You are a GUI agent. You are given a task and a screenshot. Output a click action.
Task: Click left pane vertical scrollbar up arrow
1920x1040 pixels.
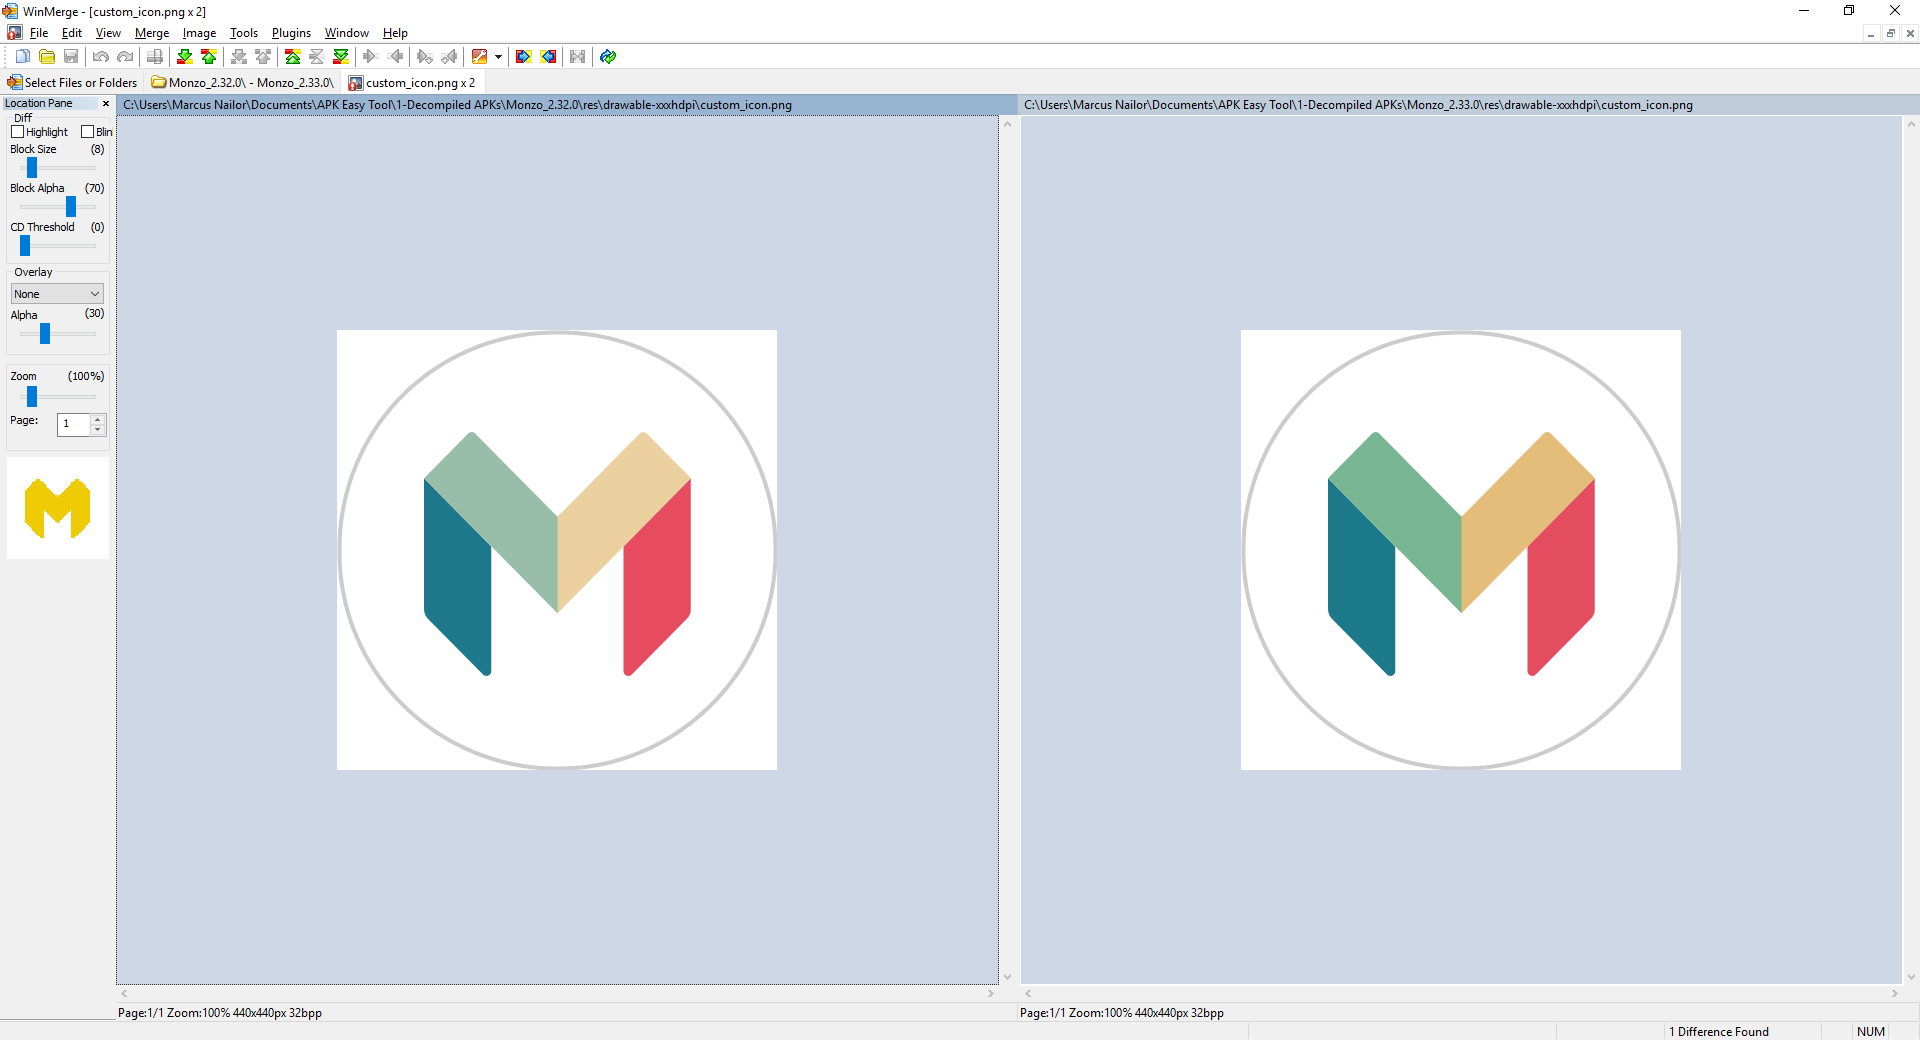[x=1008, y=124]
